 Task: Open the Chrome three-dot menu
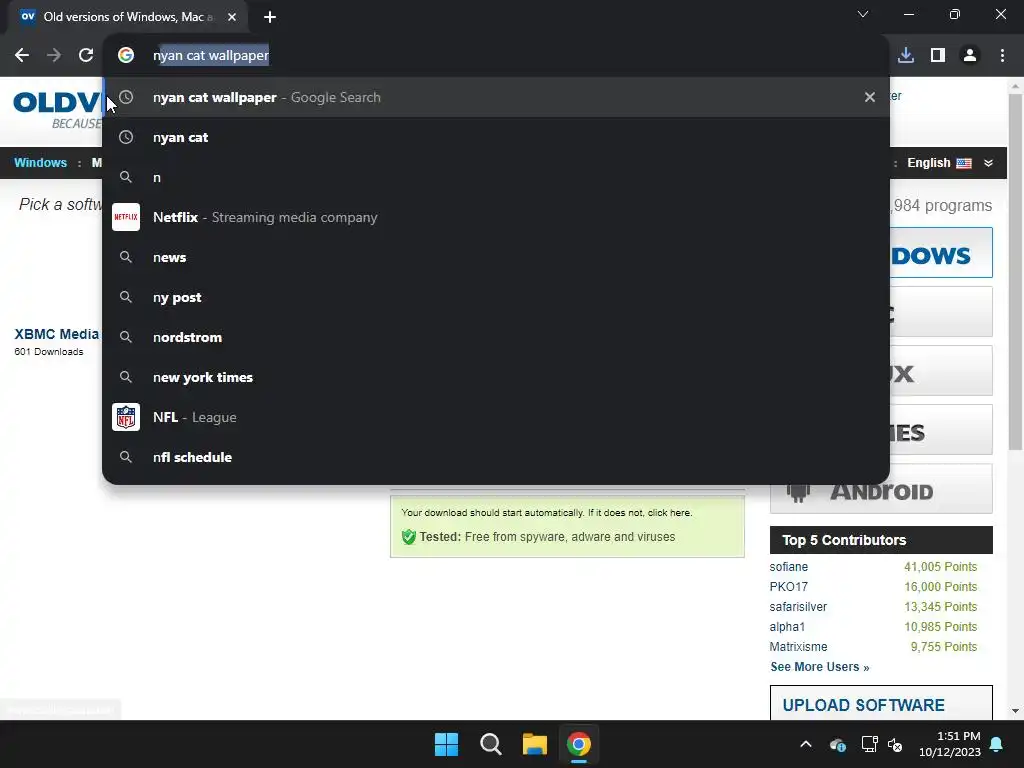tap(1002, 56)
